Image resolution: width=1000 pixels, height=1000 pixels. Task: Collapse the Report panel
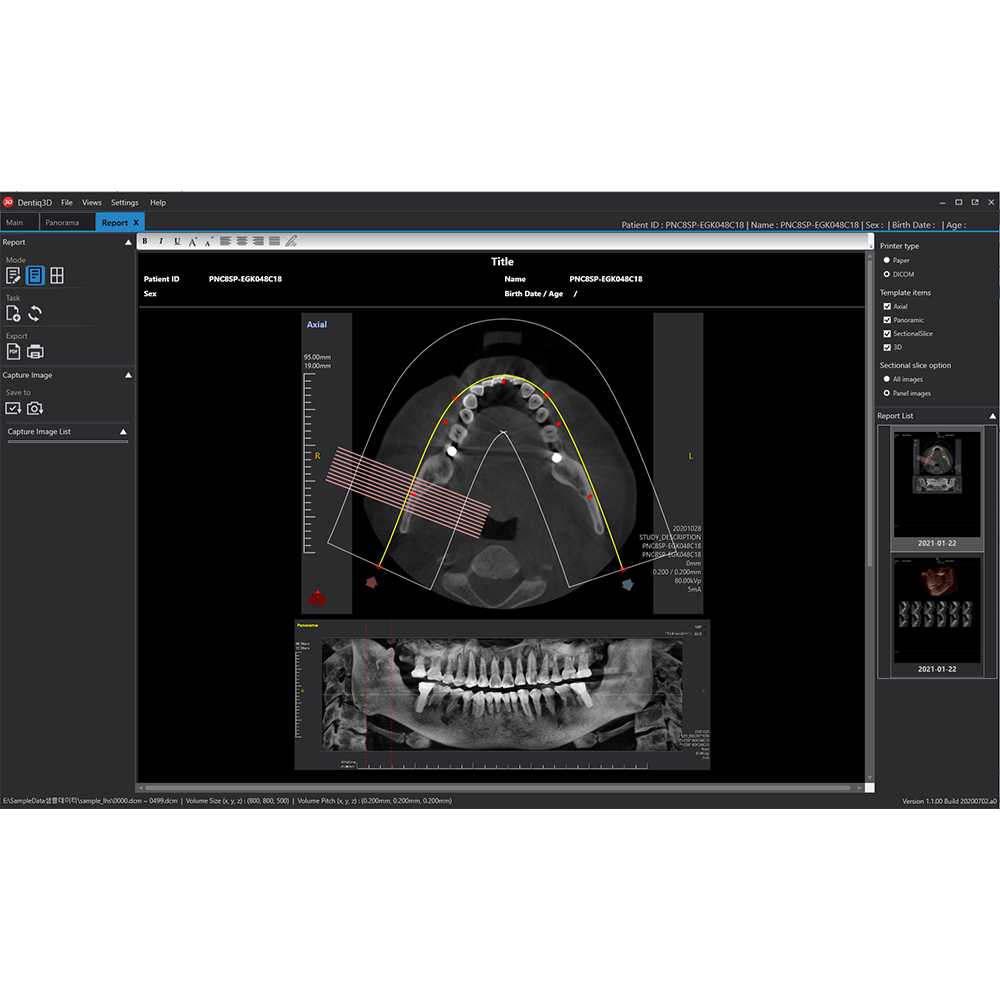coord(128,242)
